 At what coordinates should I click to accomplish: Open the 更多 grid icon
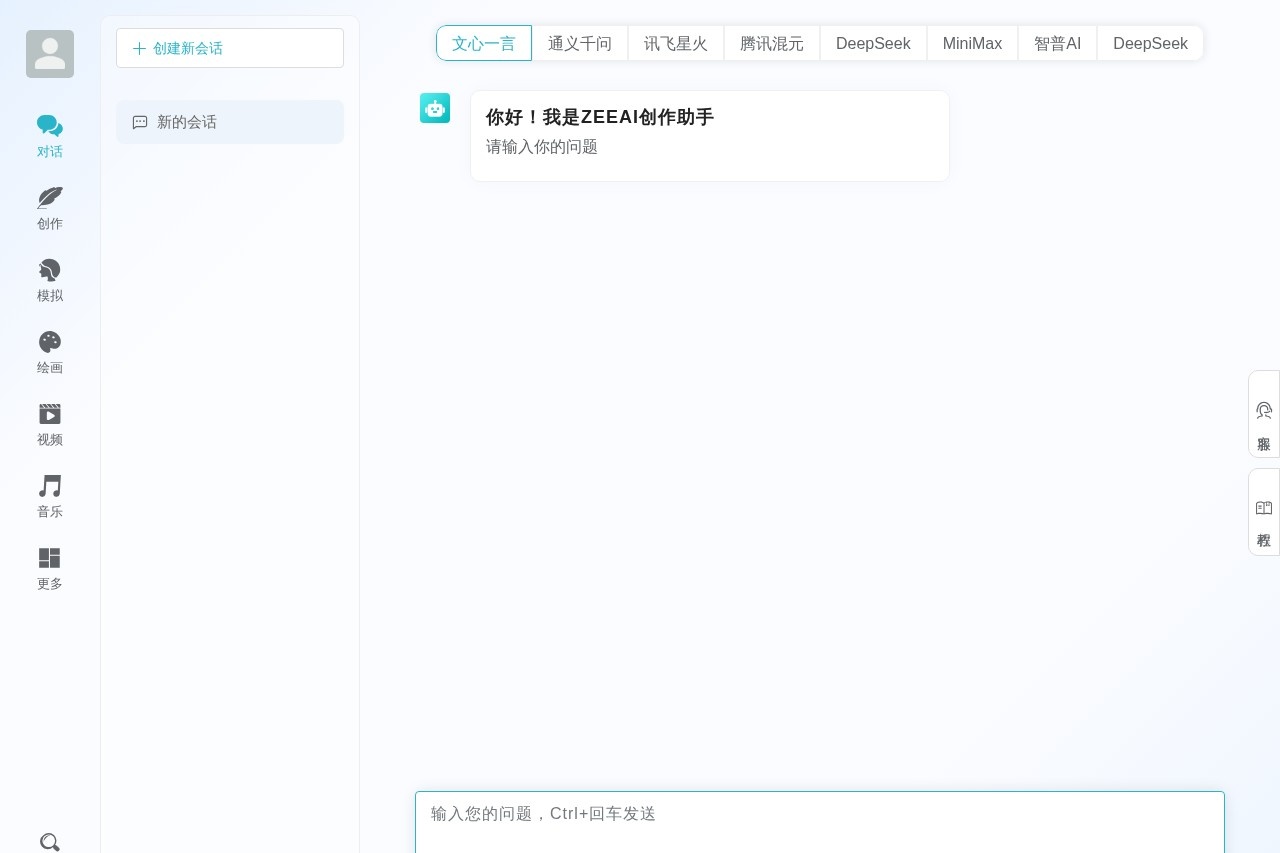tap(50, 558)
